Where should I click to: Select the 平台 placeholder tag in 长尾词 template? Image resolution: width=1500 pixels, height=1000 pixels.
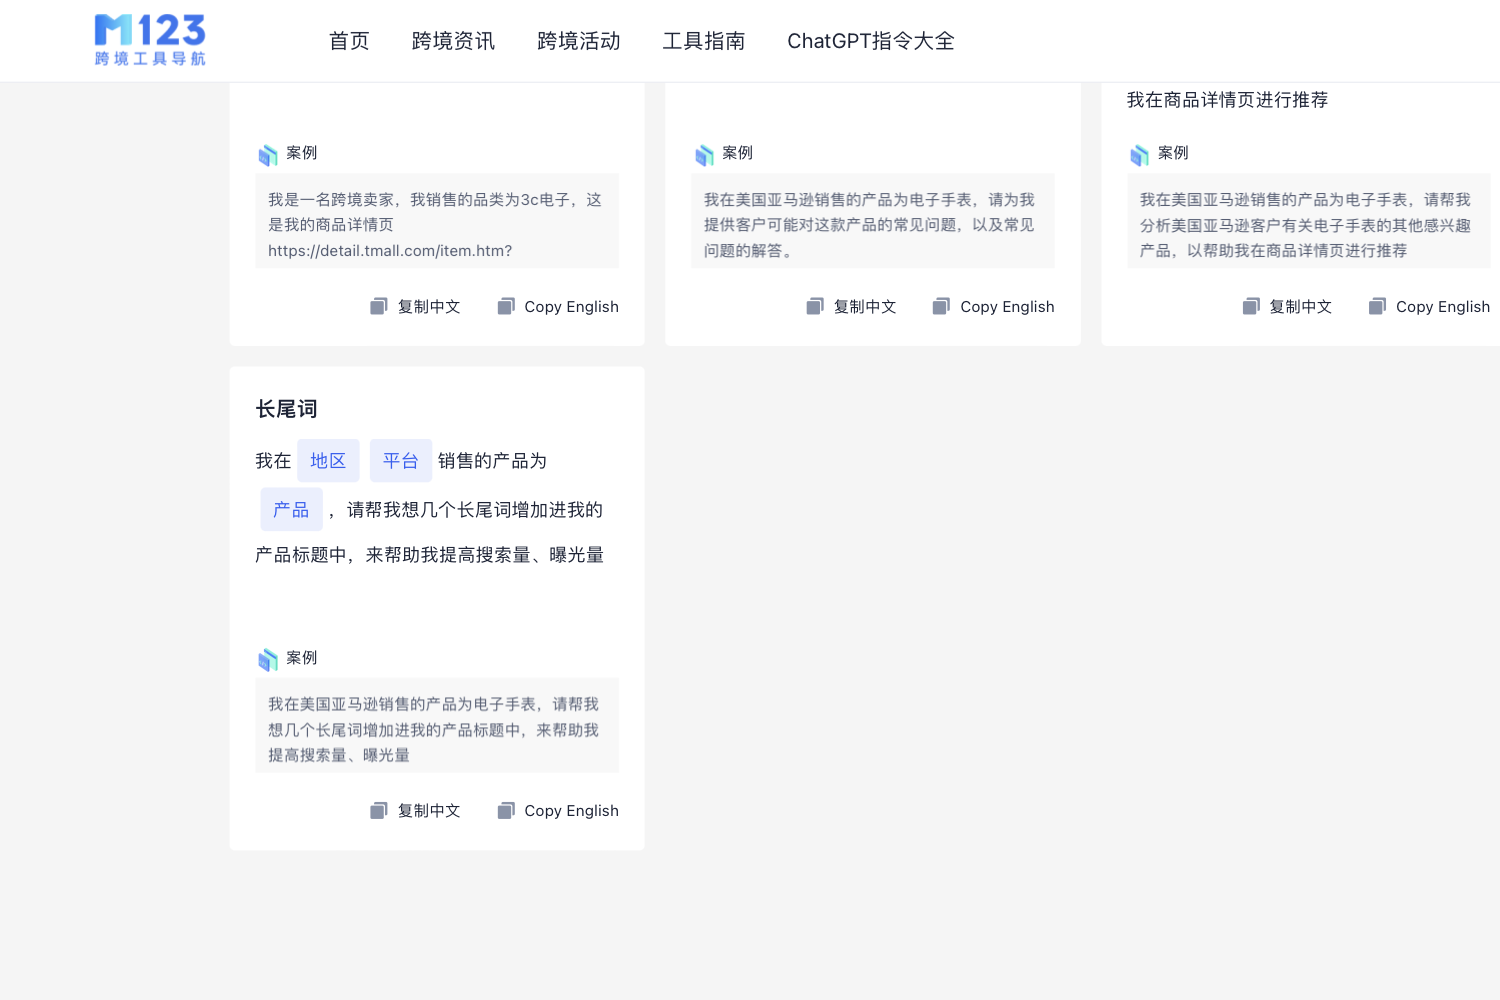(x=400, y=460)
